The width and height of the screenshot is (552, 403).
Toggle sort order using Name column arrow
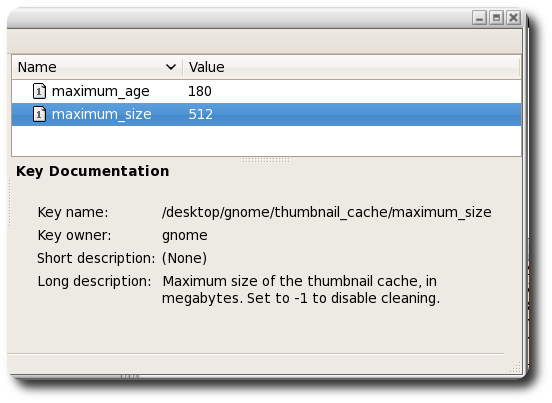pos(171,67)
